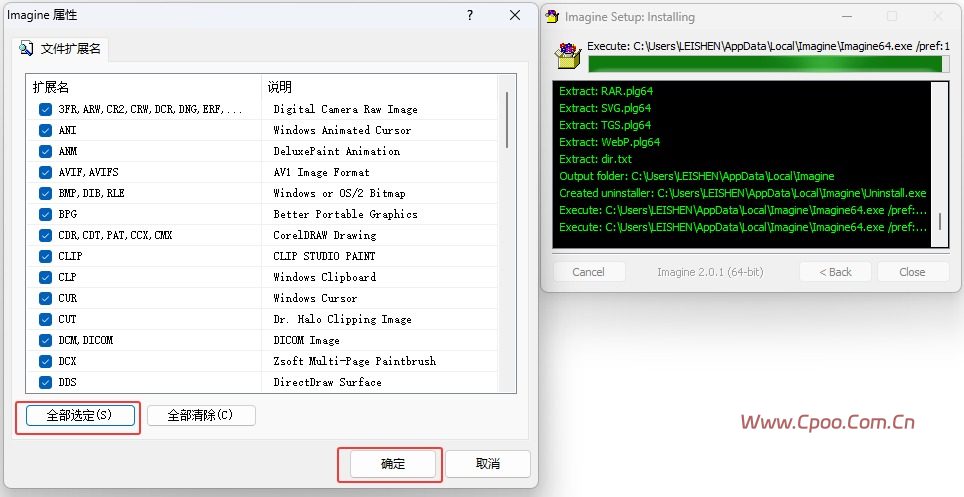The width and height of the screenshot is (964, 497).
Task: Select the Digital Camera Raw Image description
Action: tap(346, 109)
